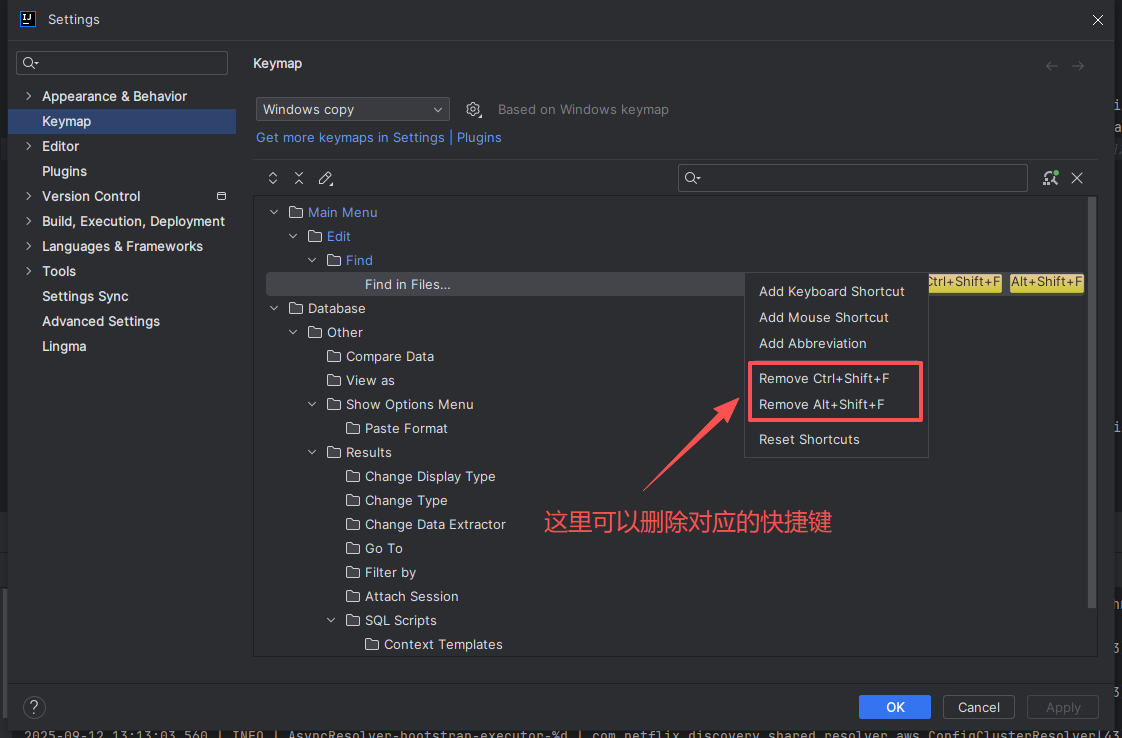Screen dimensions: 1122x738
Task: Click the folder icon next to Attach Session
Action: (x=353, y=596)
